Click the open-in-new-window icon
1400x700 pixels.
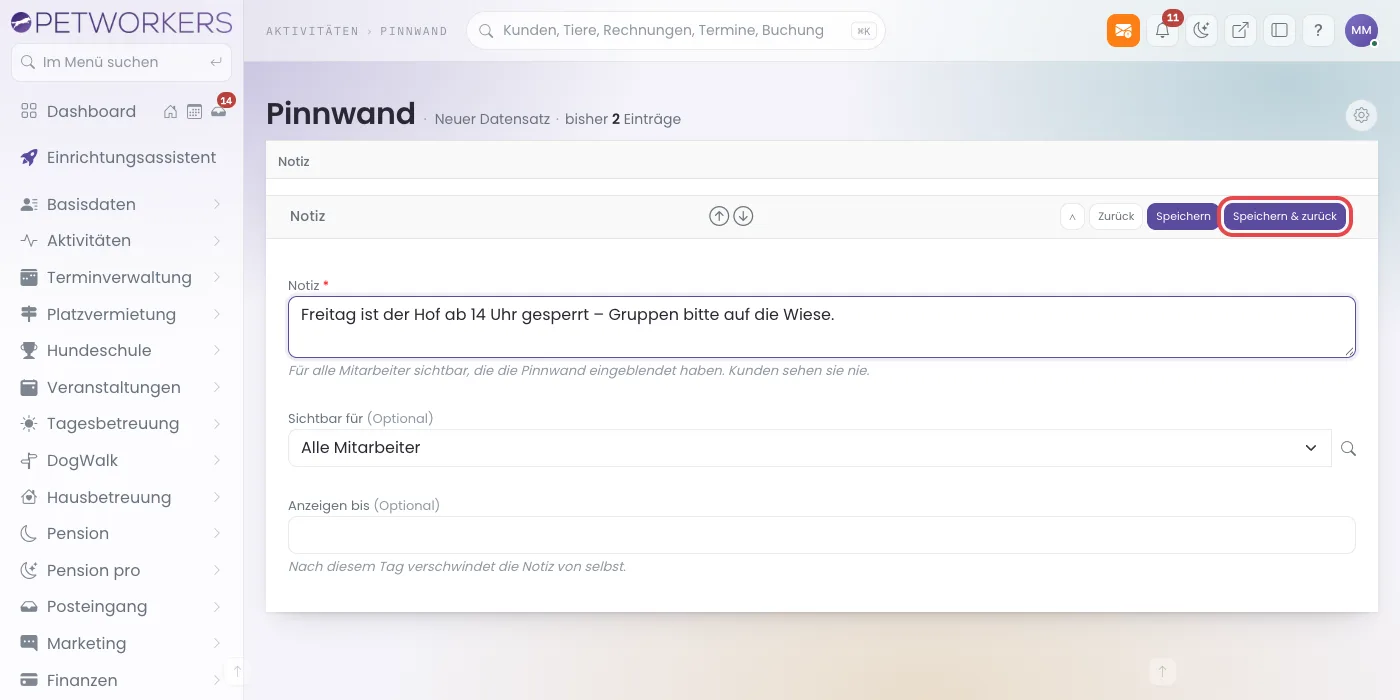1240,31
